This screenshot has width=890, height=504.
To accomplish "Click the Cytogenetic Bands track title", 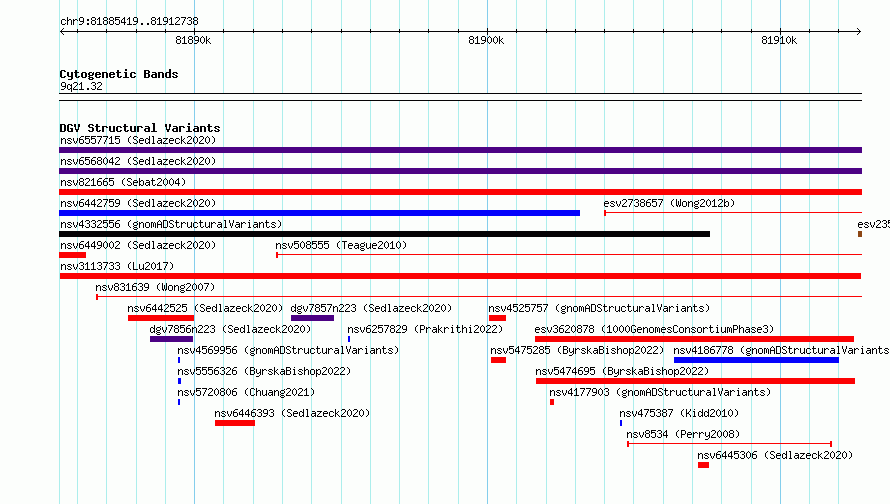I will [x=119, y=74].
